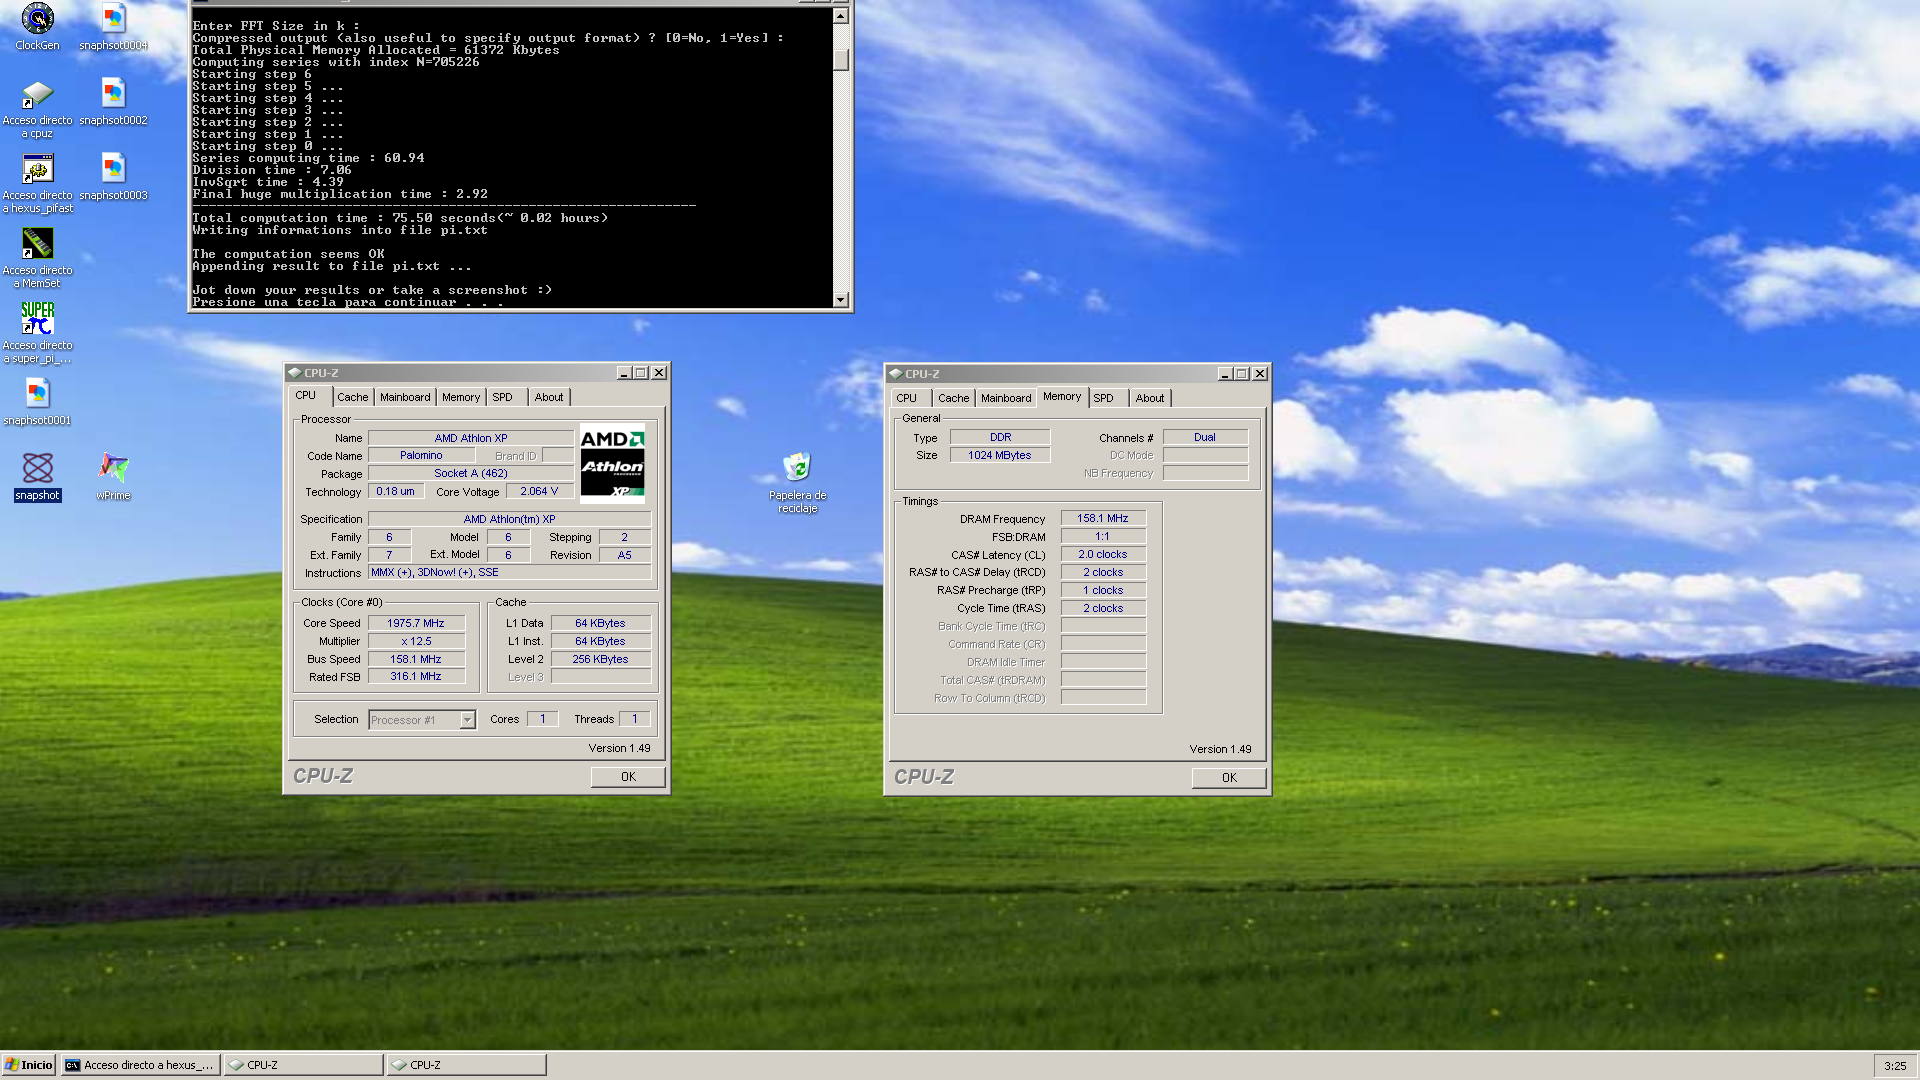This screenshot has width=1920, height=1080.
Task: Click the left CPU-Z title bar icon
Action: click(294, 373)
